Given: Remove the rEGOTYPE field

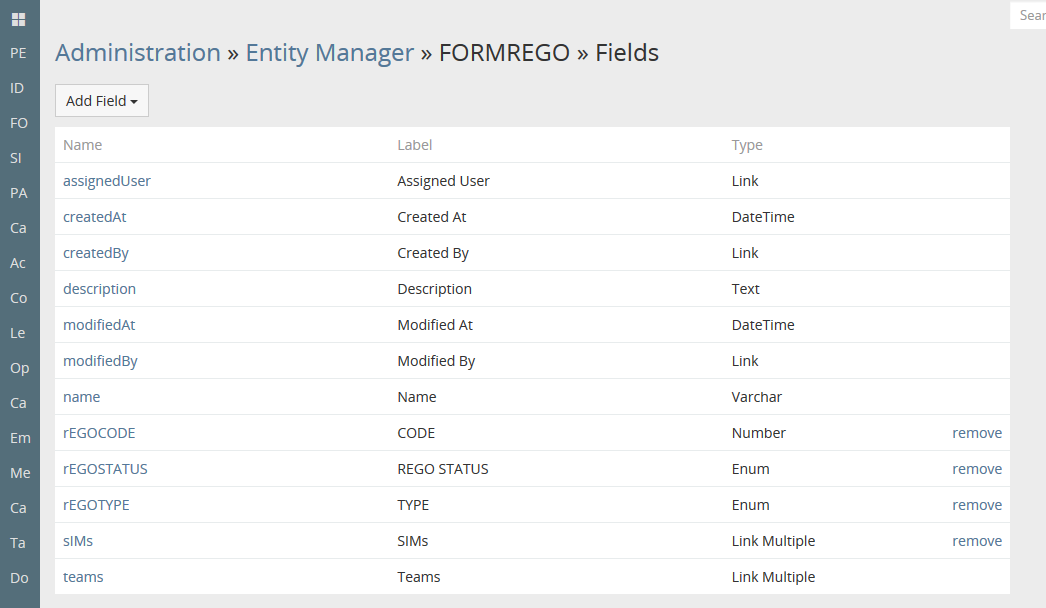Looking at the screenshot, I should 976,505.
